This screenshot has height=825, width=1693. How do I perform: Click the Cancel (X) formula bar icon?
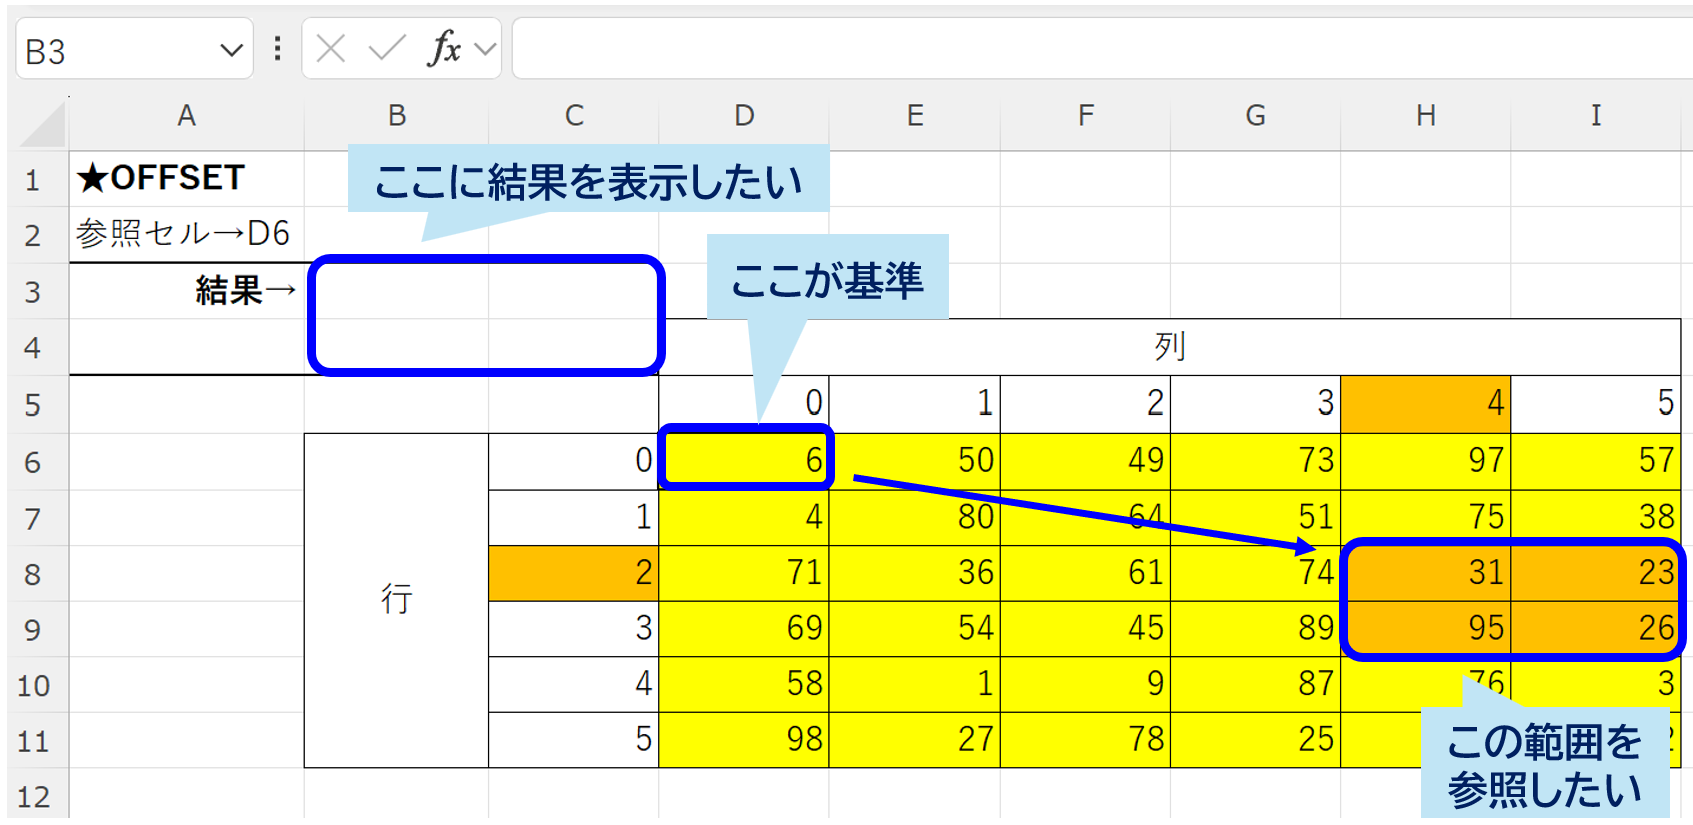point(331,48)
